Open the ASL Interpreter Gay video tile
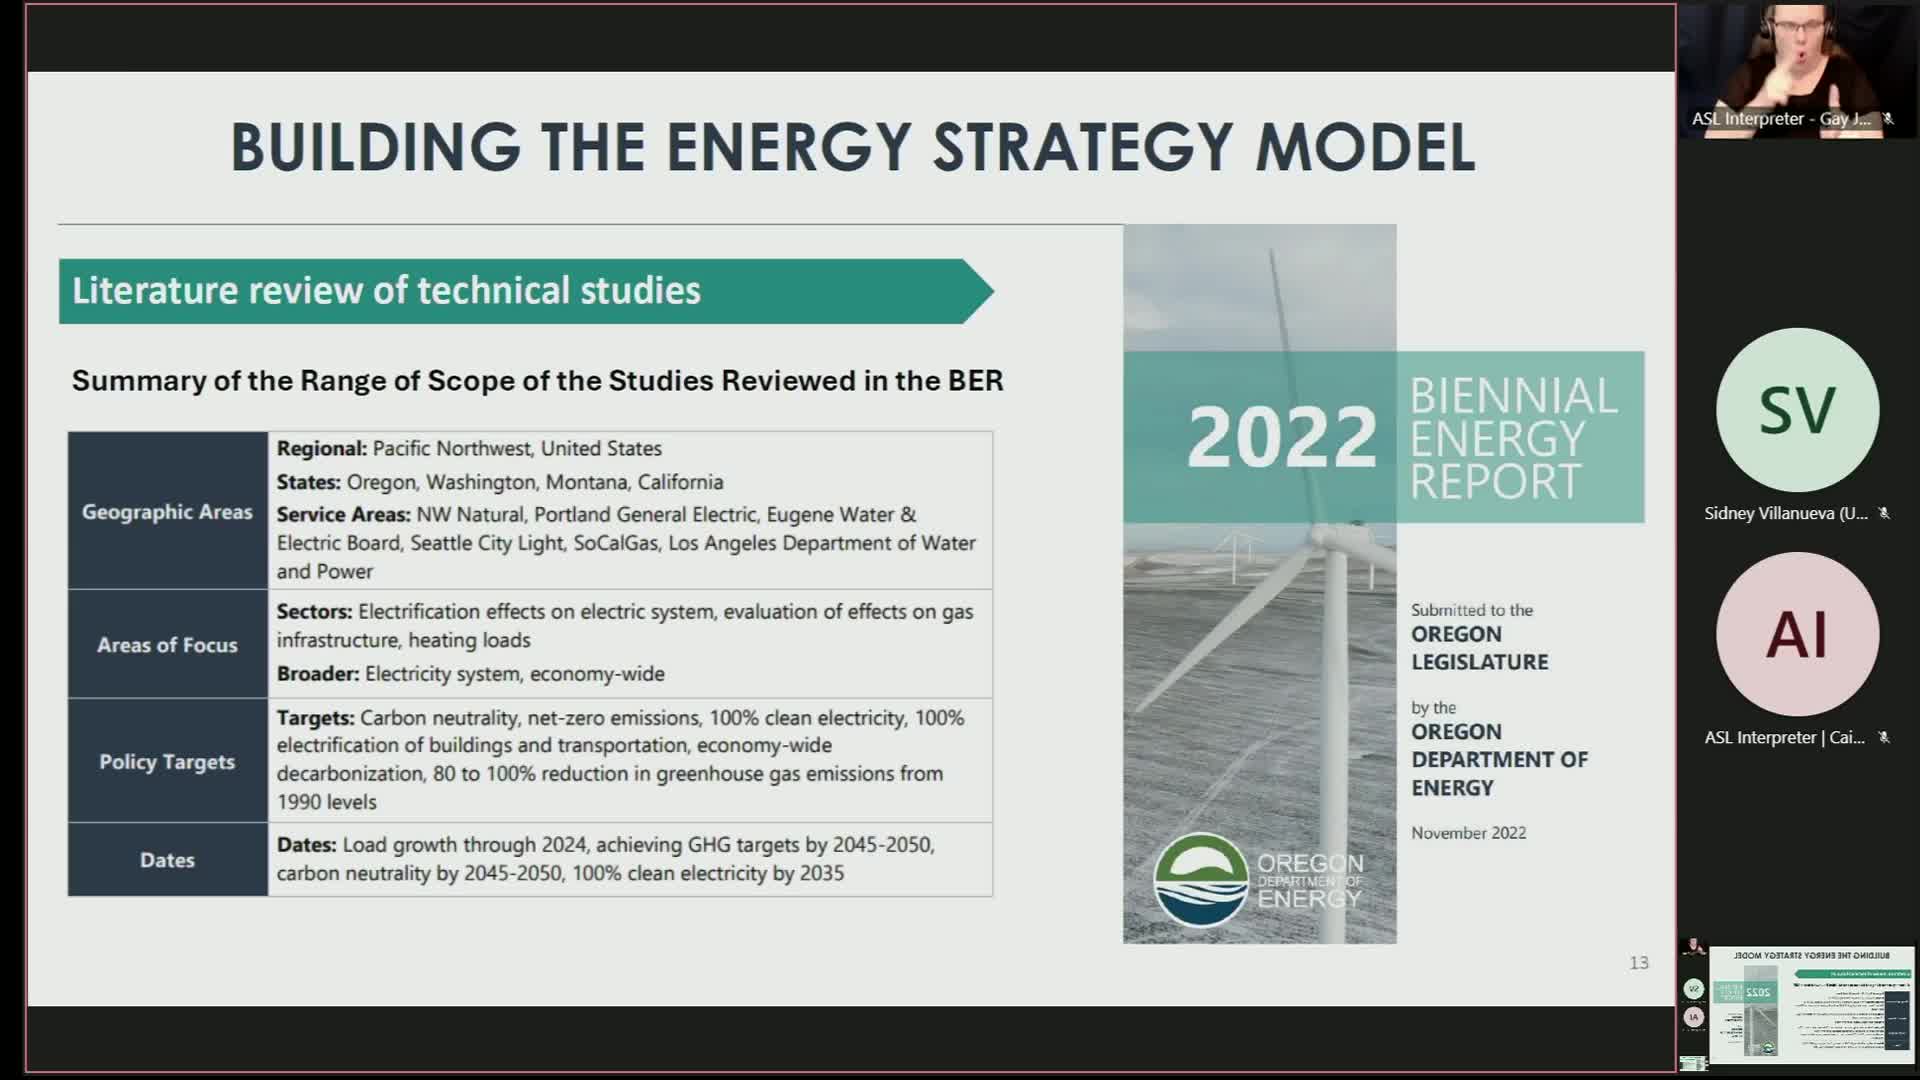The width and height of the screenshot is (1920, 1080). (1797, 60)
